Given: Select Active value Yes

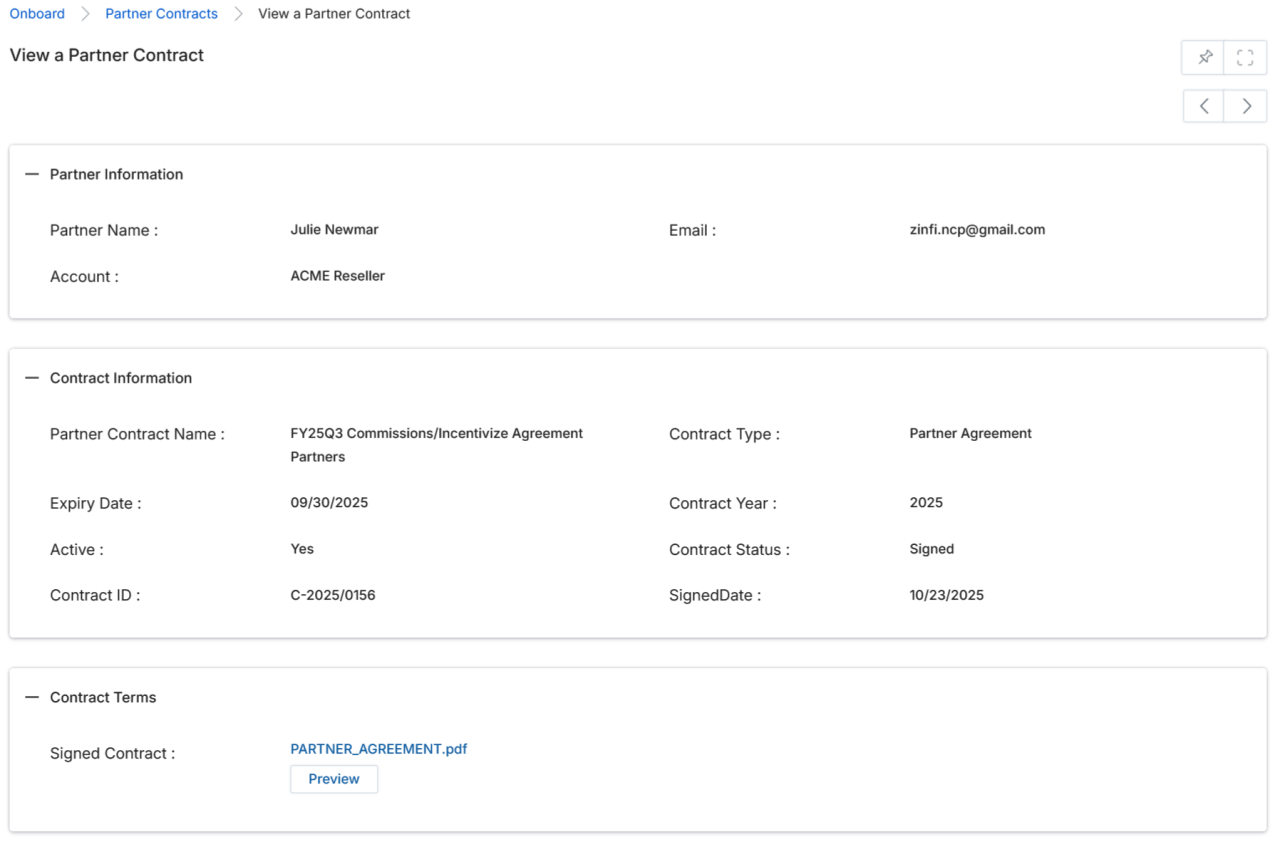Looking at the screenshot, I should 302,548.
